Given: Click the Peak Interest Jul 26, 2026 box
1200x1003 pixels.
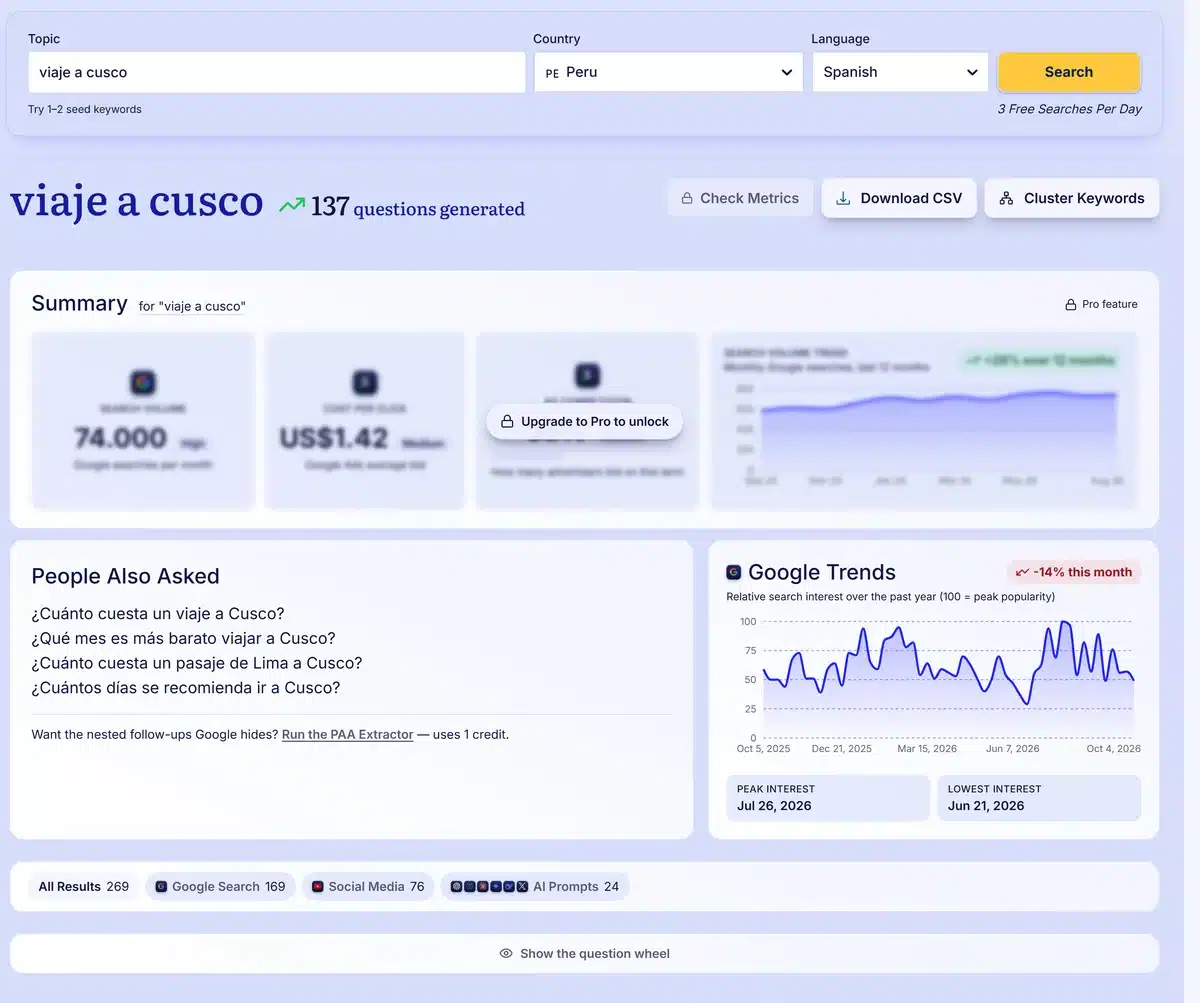Looking at the screenshot, I should [x=828, y=798].
